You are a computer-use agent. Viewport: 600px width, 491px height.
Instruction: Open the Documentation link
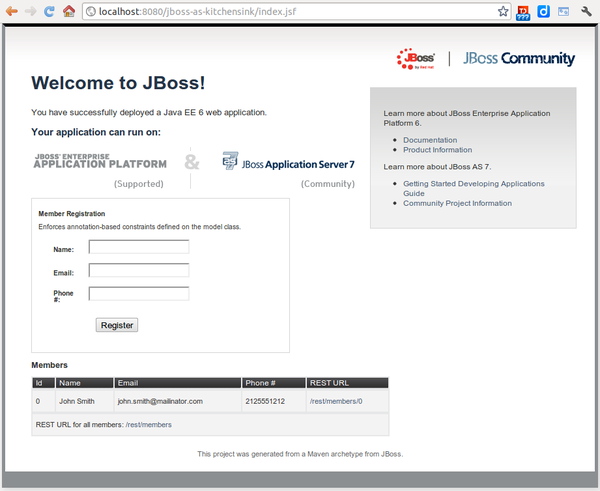pyautogui.click(x=430, y=140)
